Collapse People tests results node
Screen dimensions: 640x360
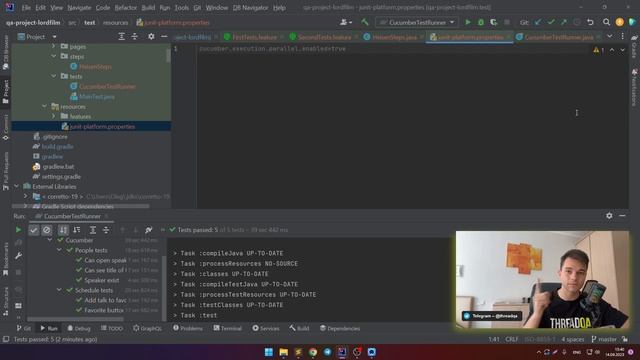[60, 250]
